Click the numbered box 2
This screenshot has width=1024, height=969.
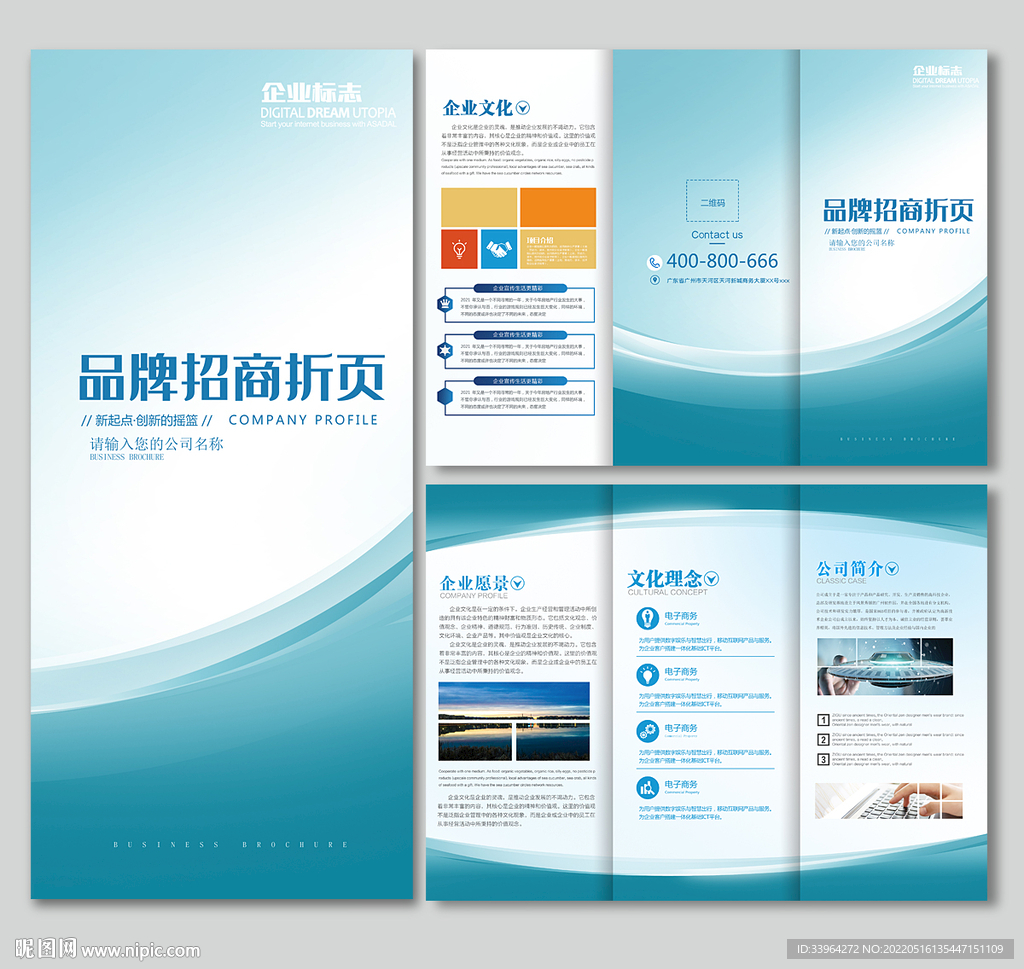(x=824, y=740)
